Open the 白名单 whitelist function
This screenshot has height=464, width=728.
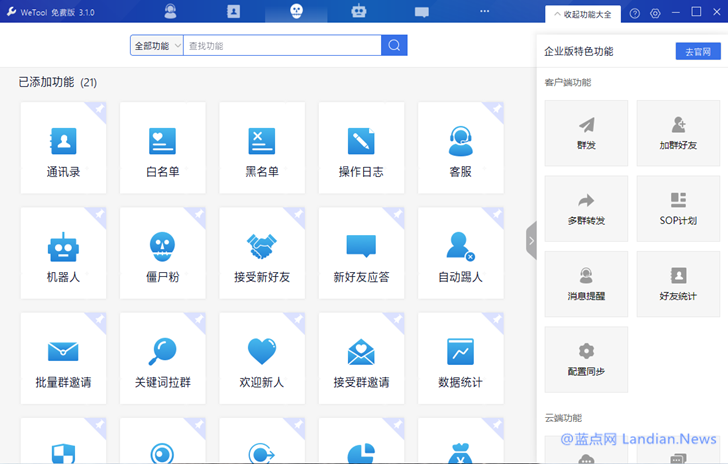click(162, 151)
